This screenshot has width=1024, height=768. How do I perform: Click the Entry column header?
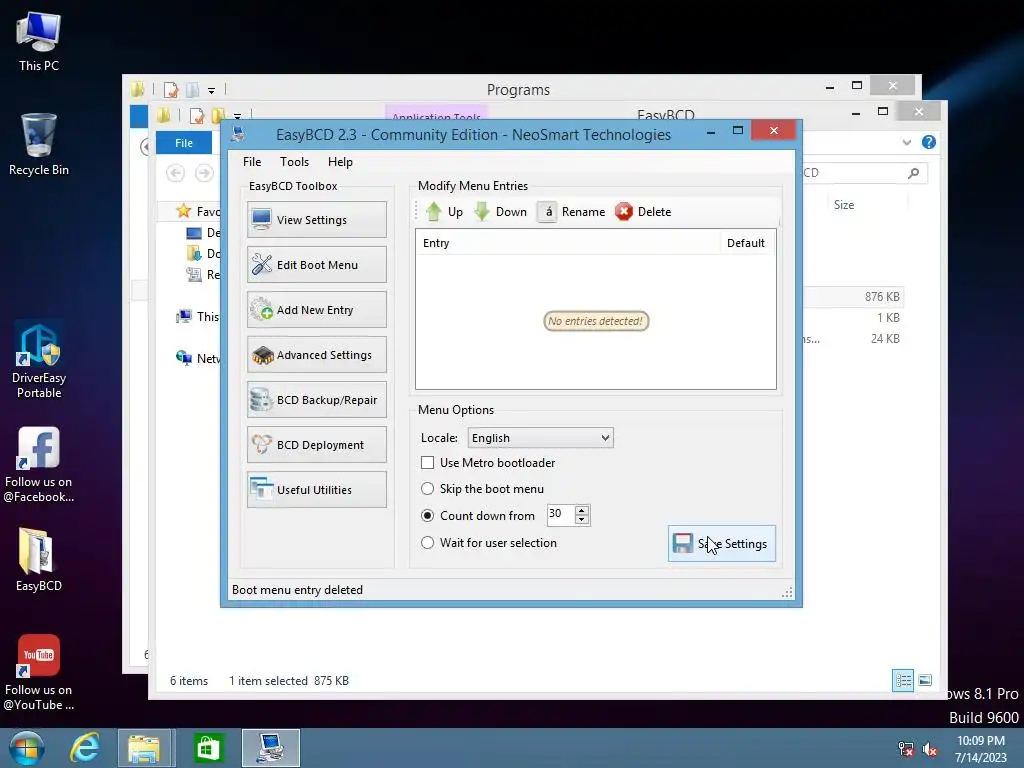point(568,243)
